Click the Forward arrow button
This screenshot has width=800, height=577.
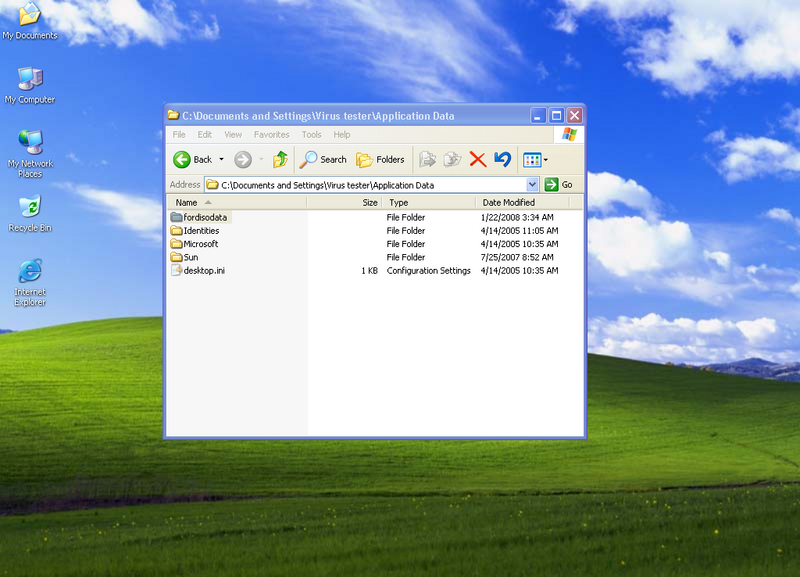point(243,160)
